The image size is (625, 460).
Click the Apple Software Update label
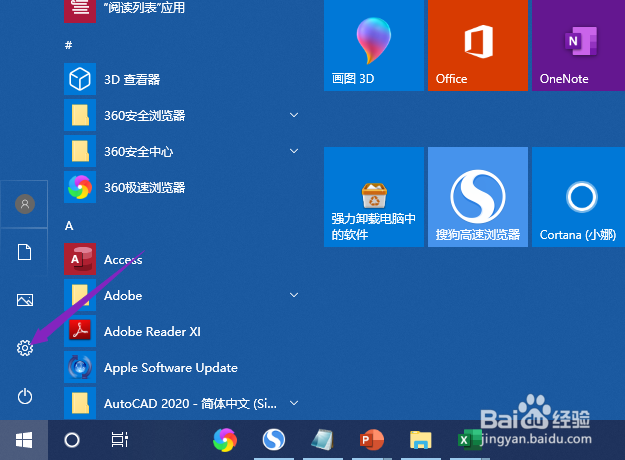tap(171, 368)
